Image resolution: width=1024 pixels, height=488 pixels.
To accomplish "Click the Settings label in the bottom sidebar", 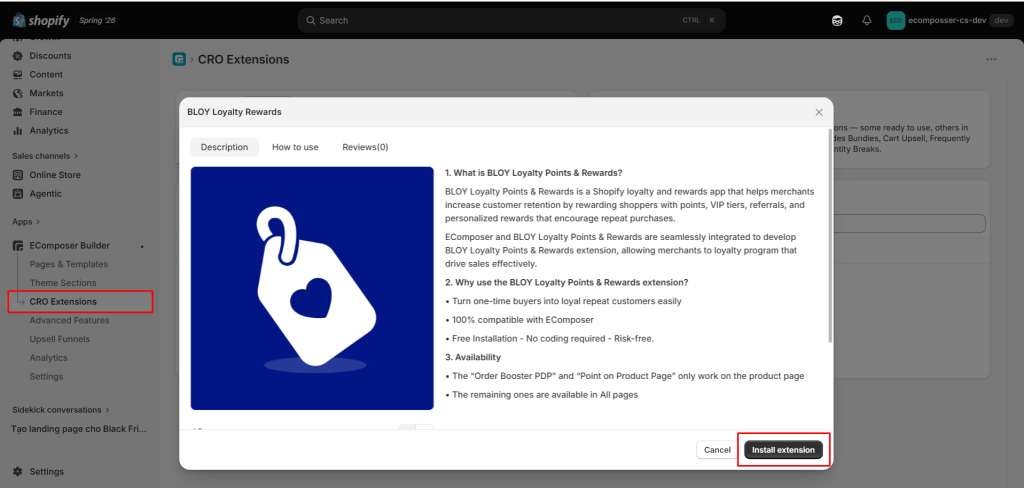I will [46, 472].
